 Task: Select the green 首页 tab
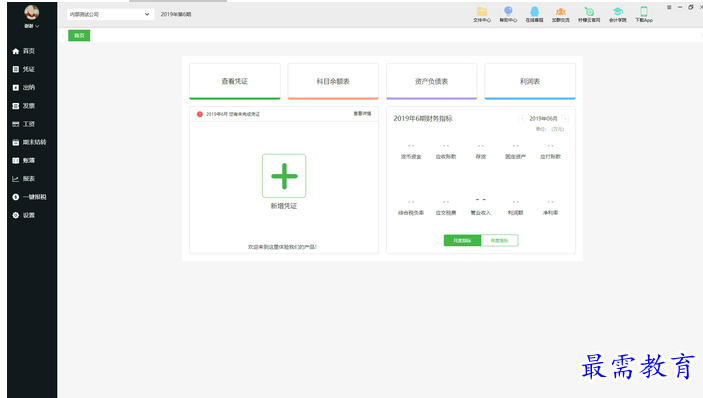[79, 35]
